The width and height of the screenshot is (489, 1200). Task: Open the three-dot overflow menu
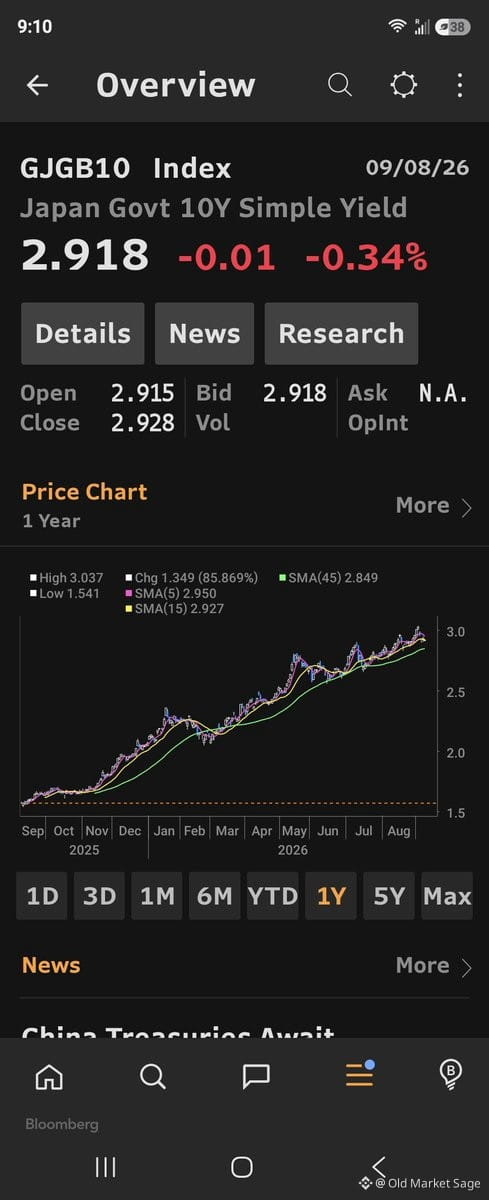pos(460,85)
